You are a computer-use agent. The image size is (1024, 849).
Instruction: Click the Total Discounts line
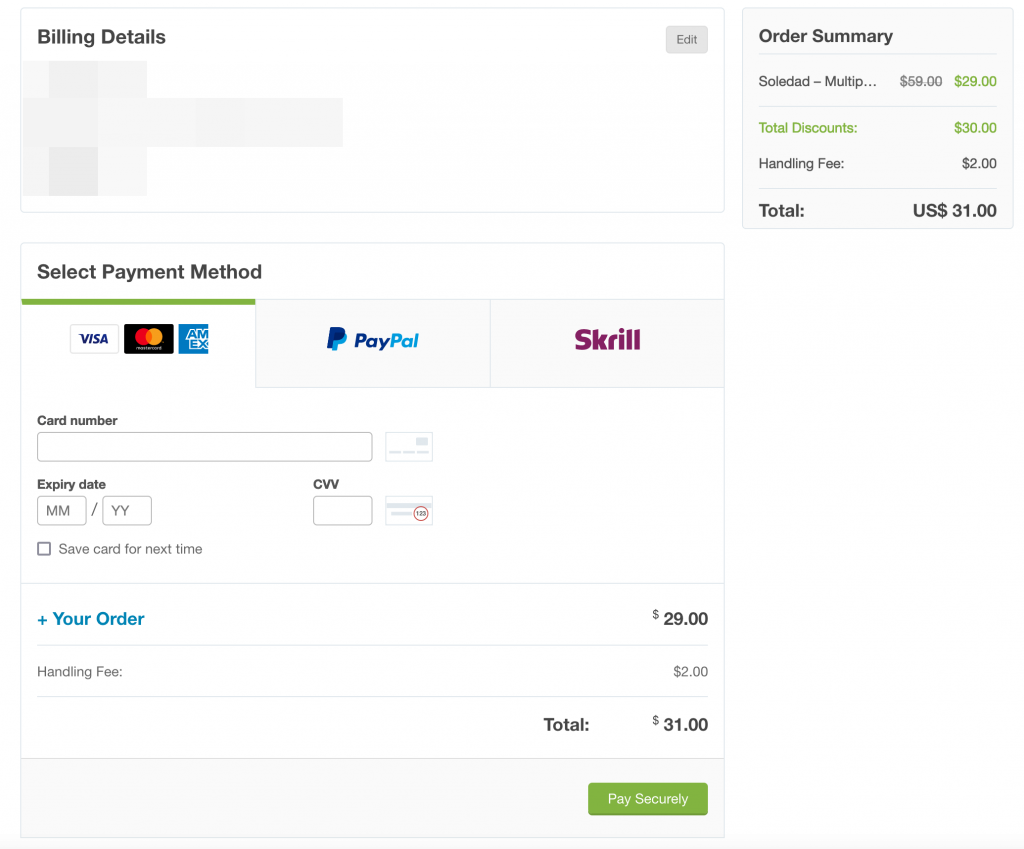click(808, 128)
